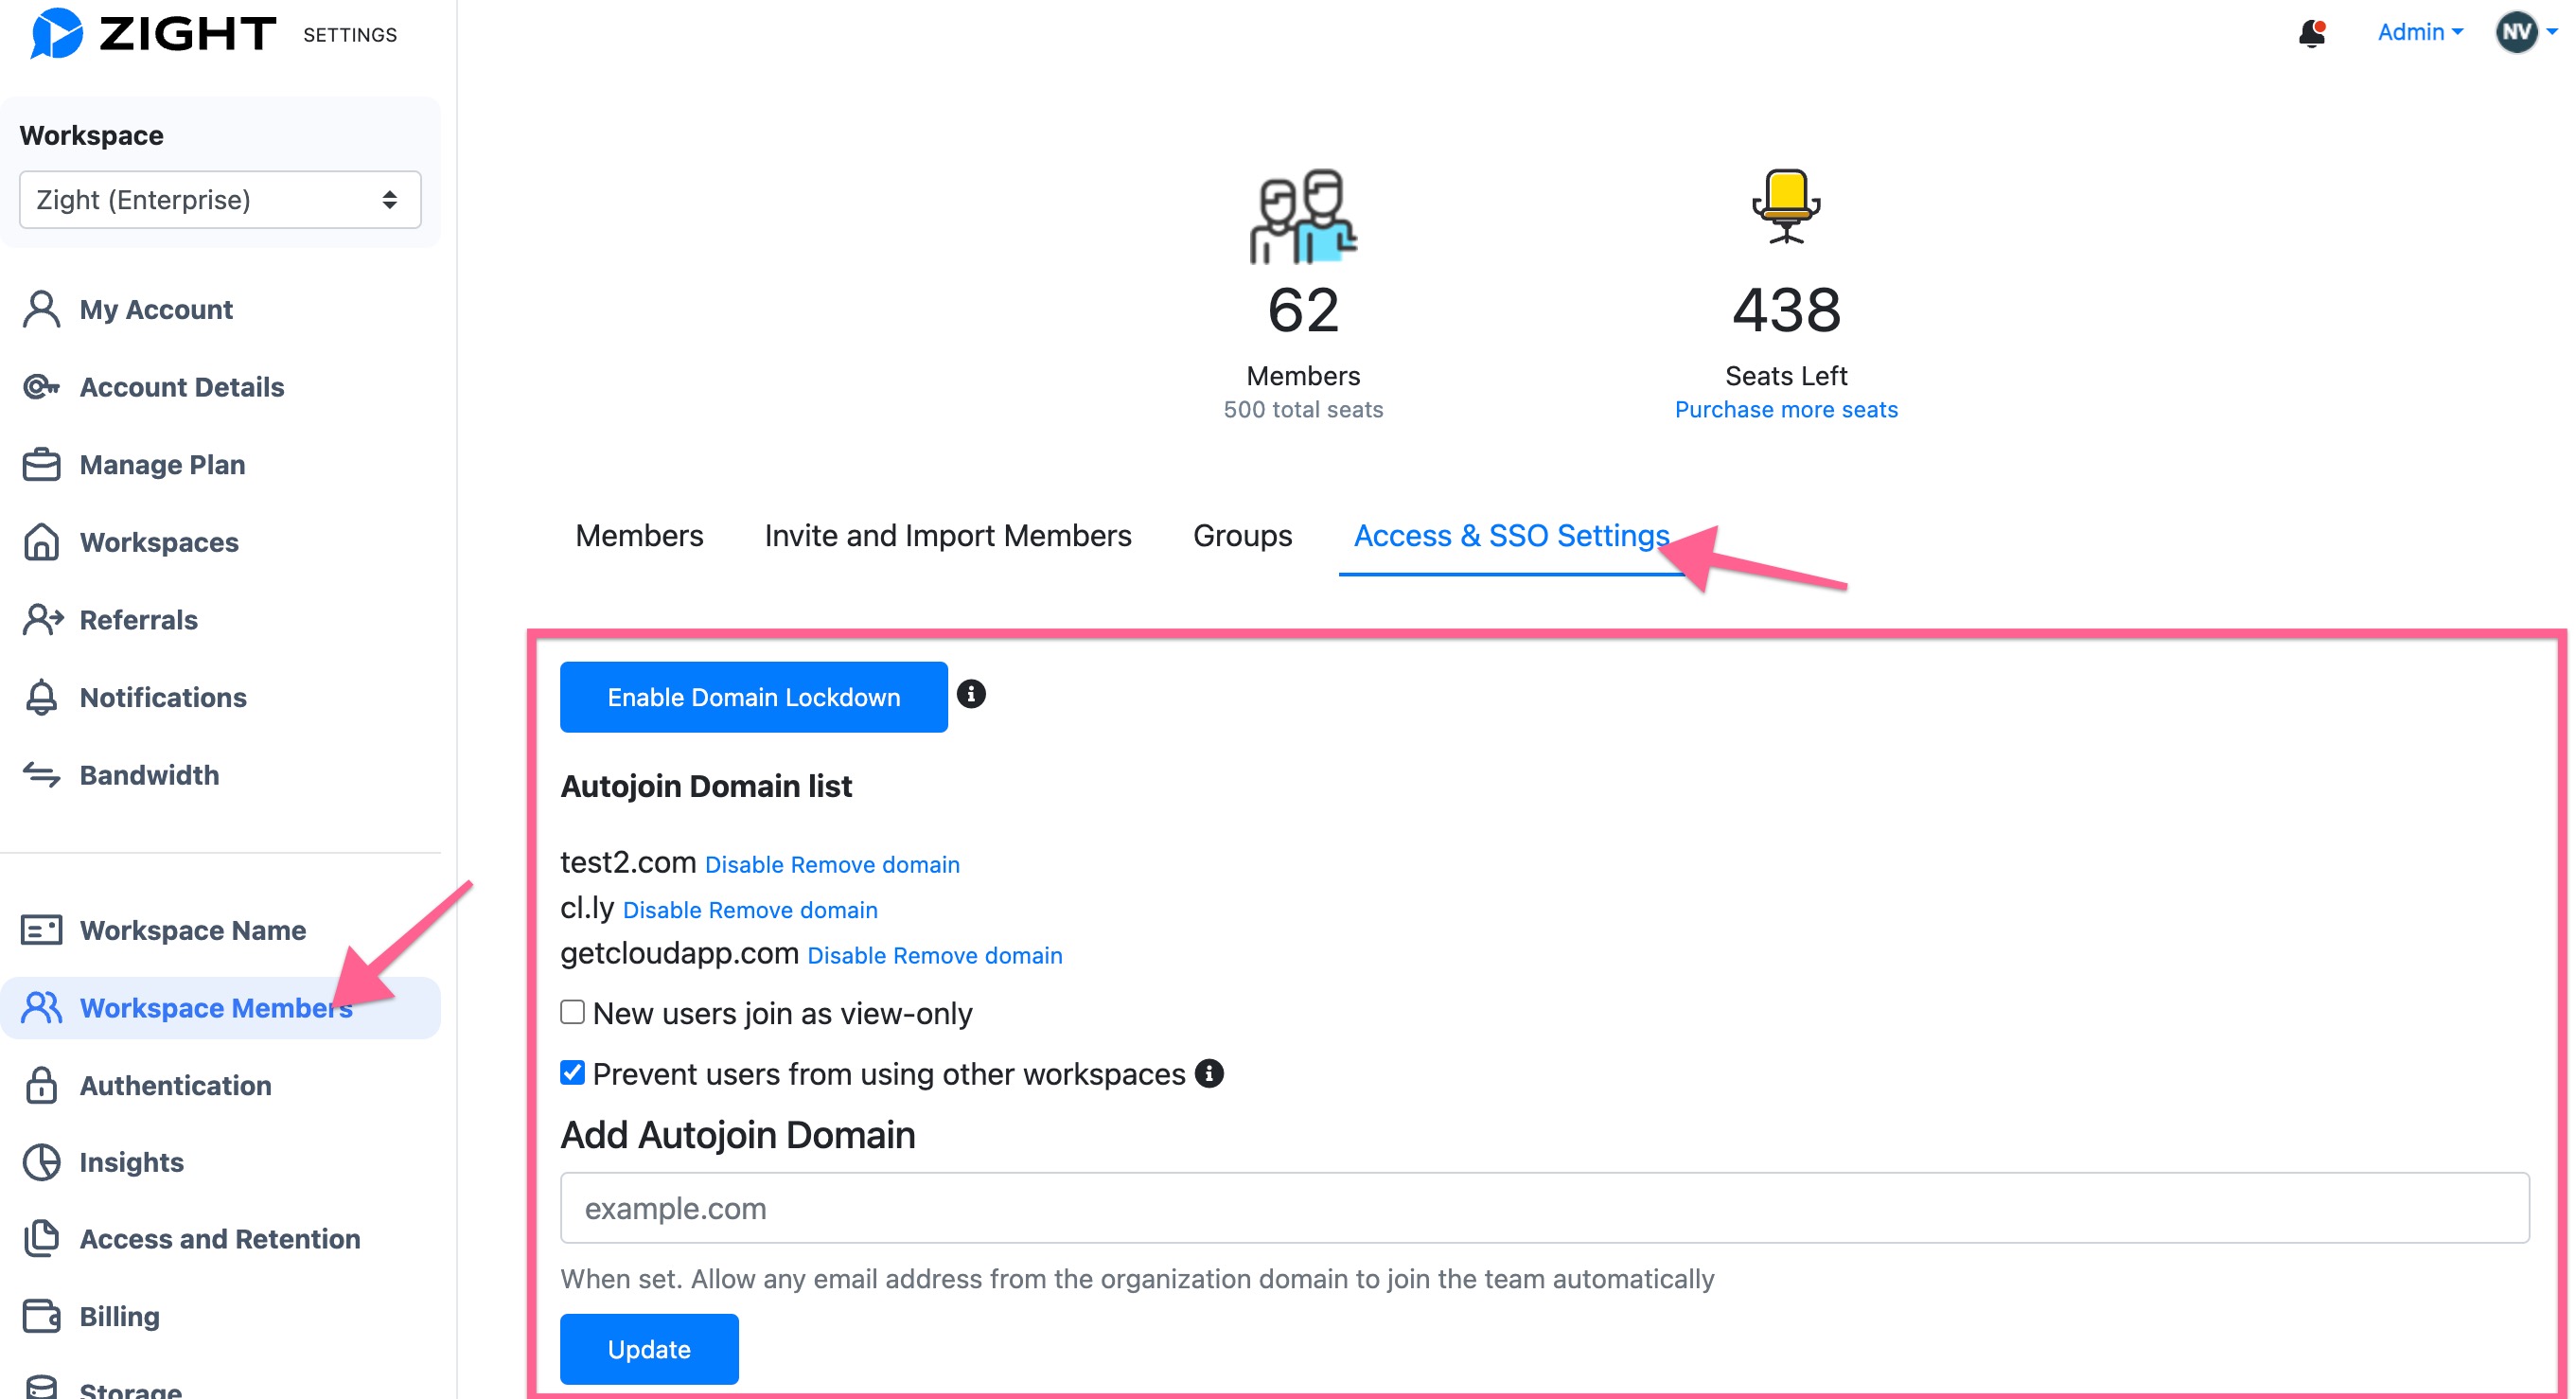Click the Access and Retention documents icon
2576x1399 pixels.
41,1239
